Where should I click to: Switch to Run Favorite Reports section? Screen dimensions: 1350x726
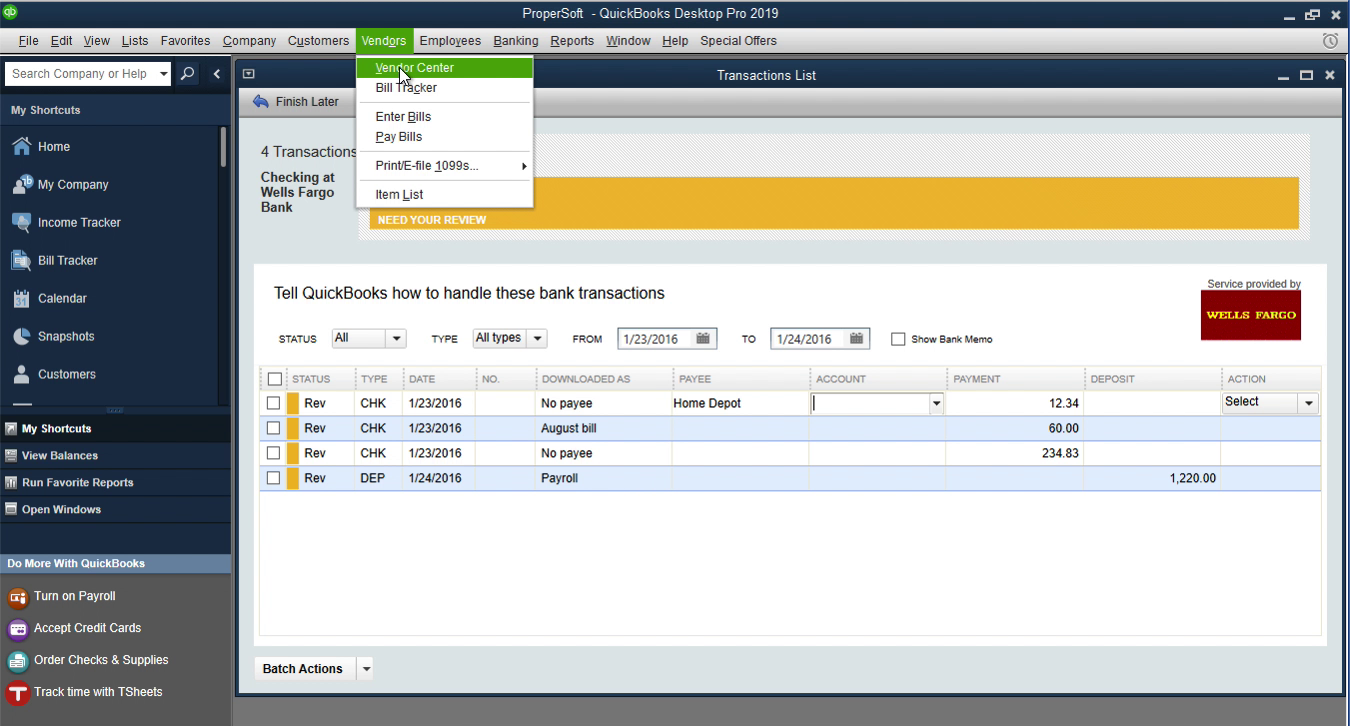click(115, 483)
